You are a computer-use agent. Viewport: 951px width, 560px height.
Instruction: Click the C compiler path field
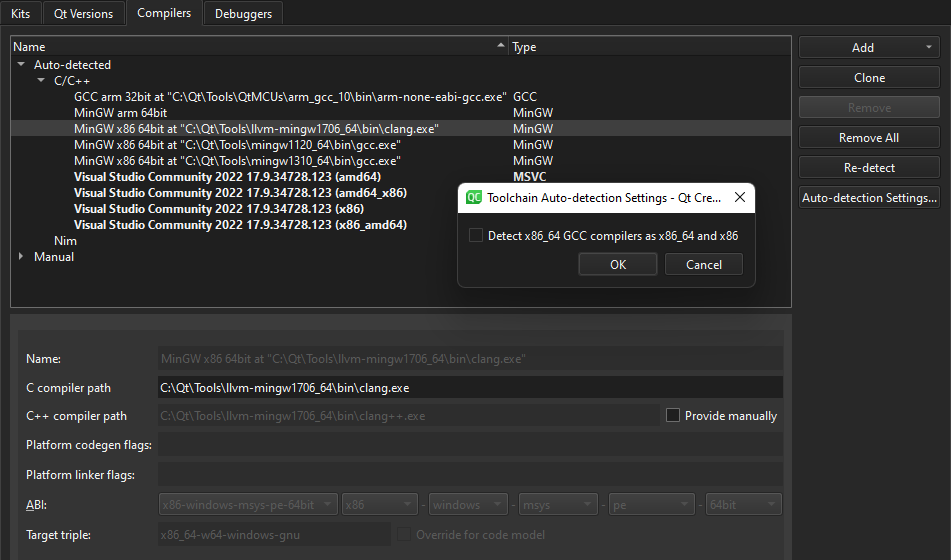click(x=470, y=388)
